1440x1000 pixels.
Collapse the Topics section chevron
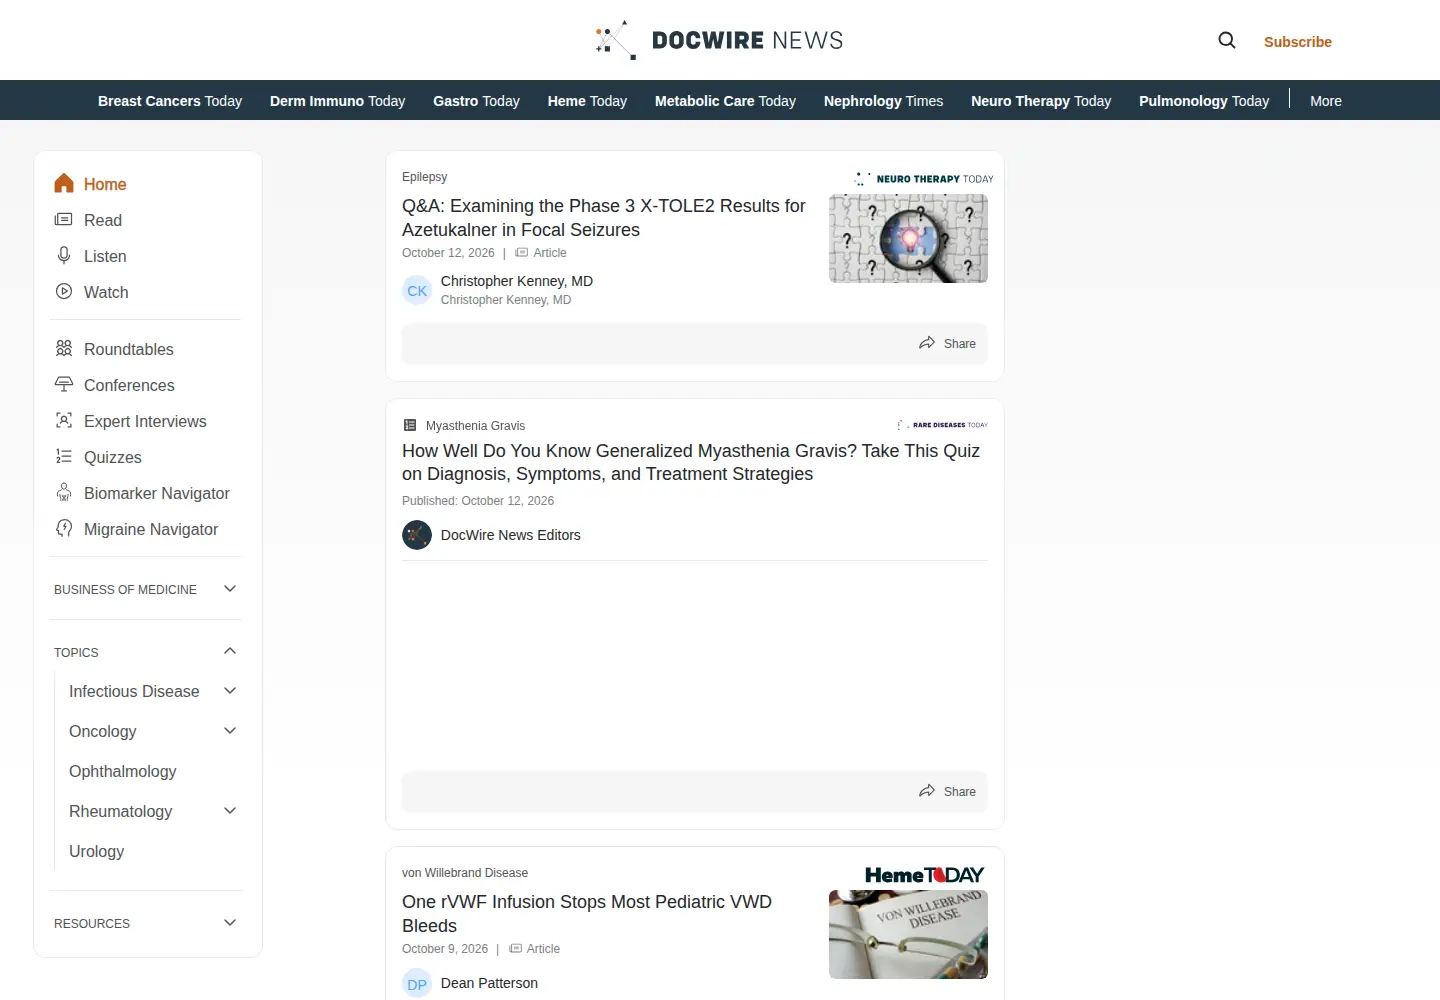(230, 651)
